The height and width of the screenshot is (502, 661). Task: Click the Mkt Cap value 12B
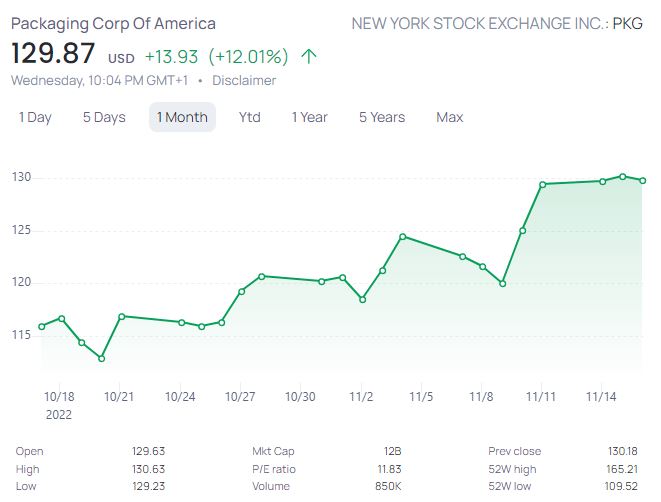[392, 451]
